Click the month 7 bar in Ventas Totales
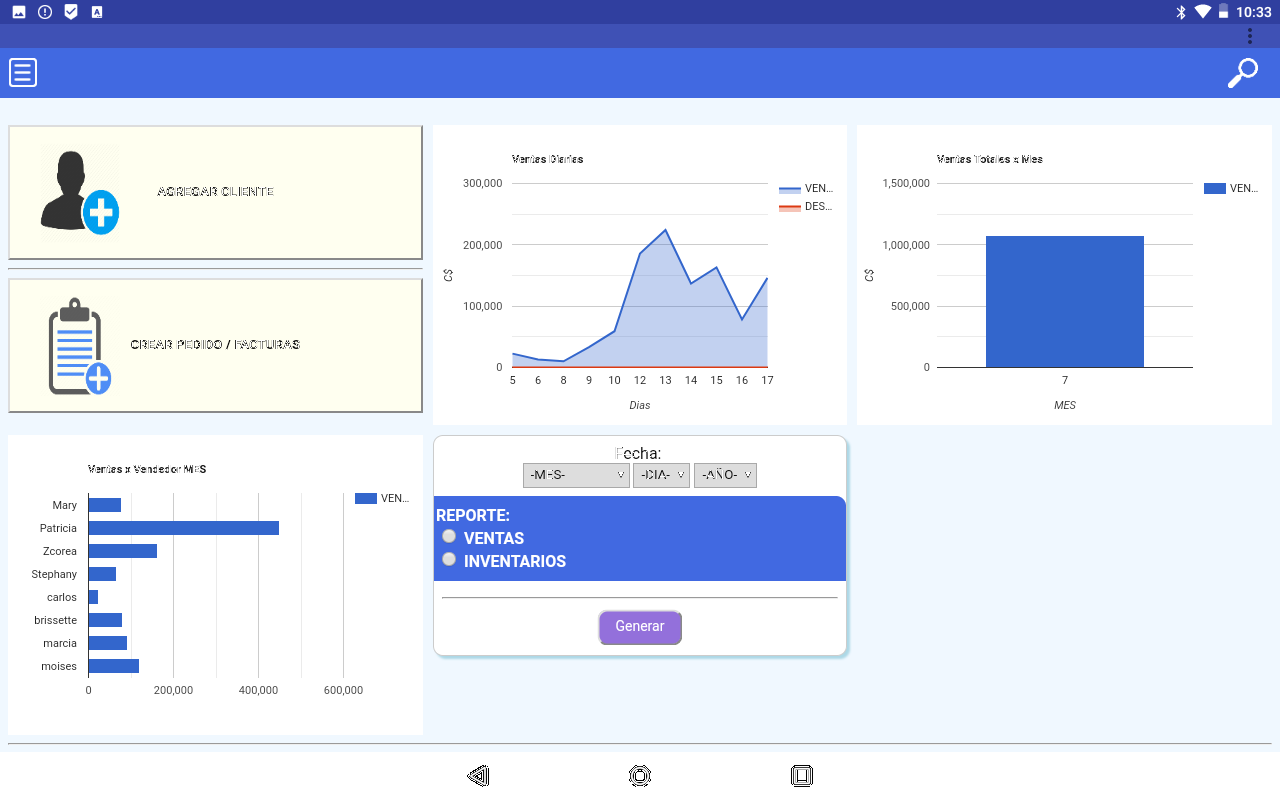This screenshot has height=800, width=1280. click(1064, 301)
